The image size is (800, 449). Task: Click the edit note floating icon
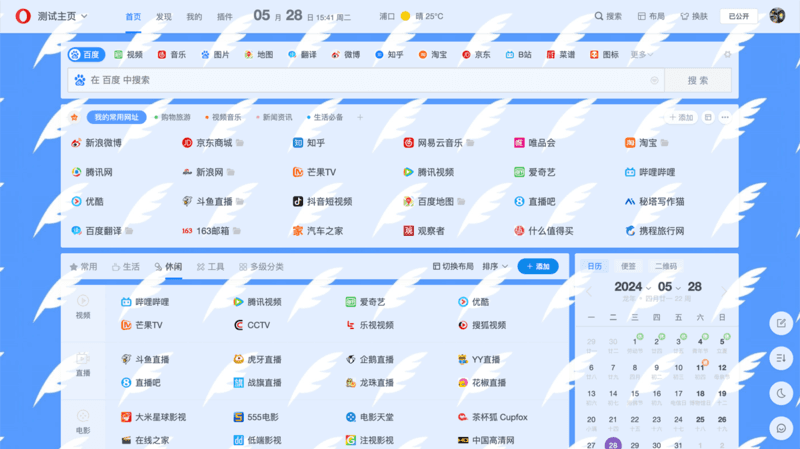pyautogui.click(x=781, y=323)
